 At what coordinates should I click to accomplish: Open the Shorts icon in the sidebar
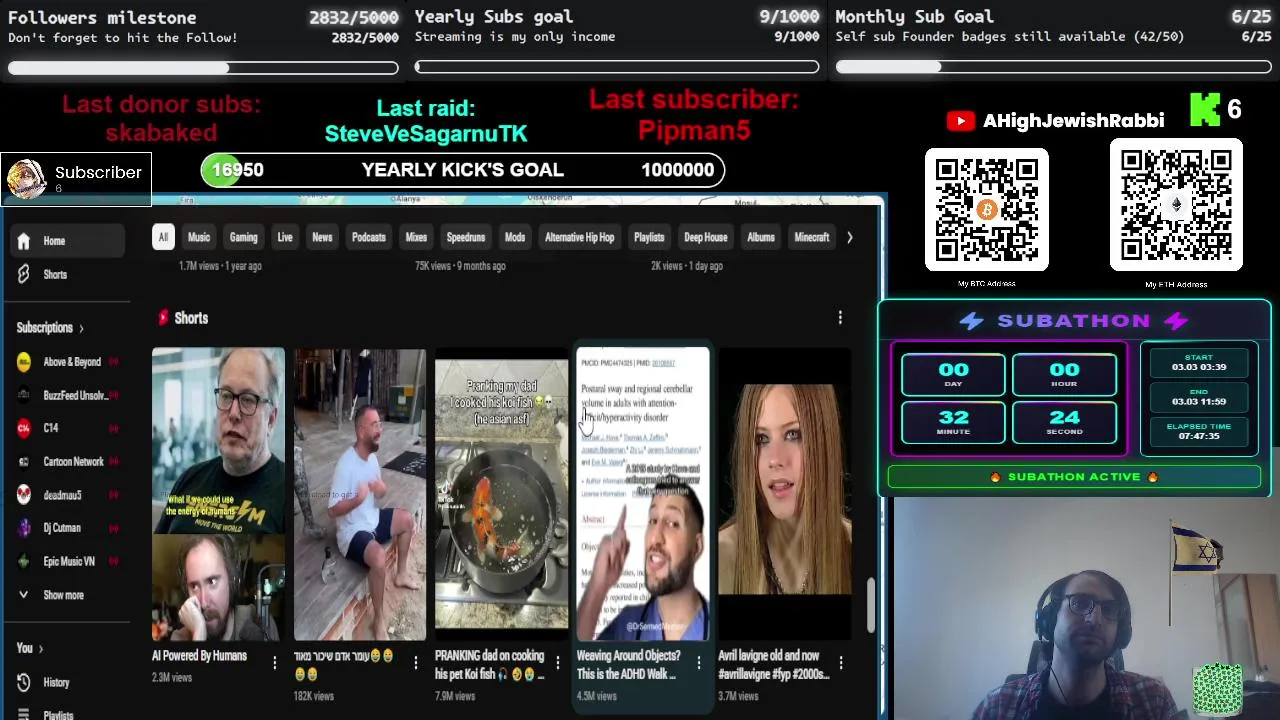click(x=24, y=274)
